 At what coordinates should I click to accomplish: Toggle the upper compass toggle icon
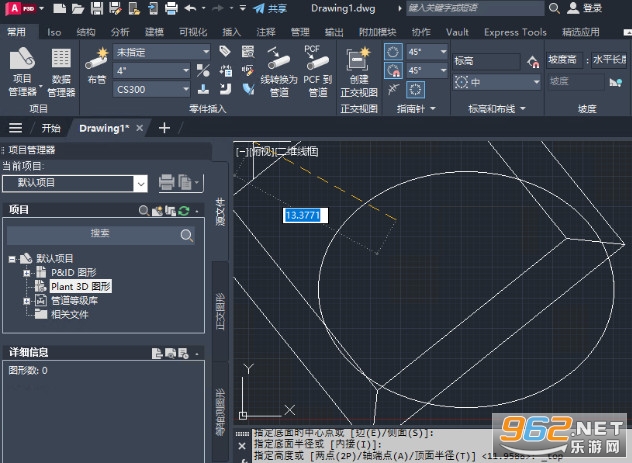pos(393,52)
